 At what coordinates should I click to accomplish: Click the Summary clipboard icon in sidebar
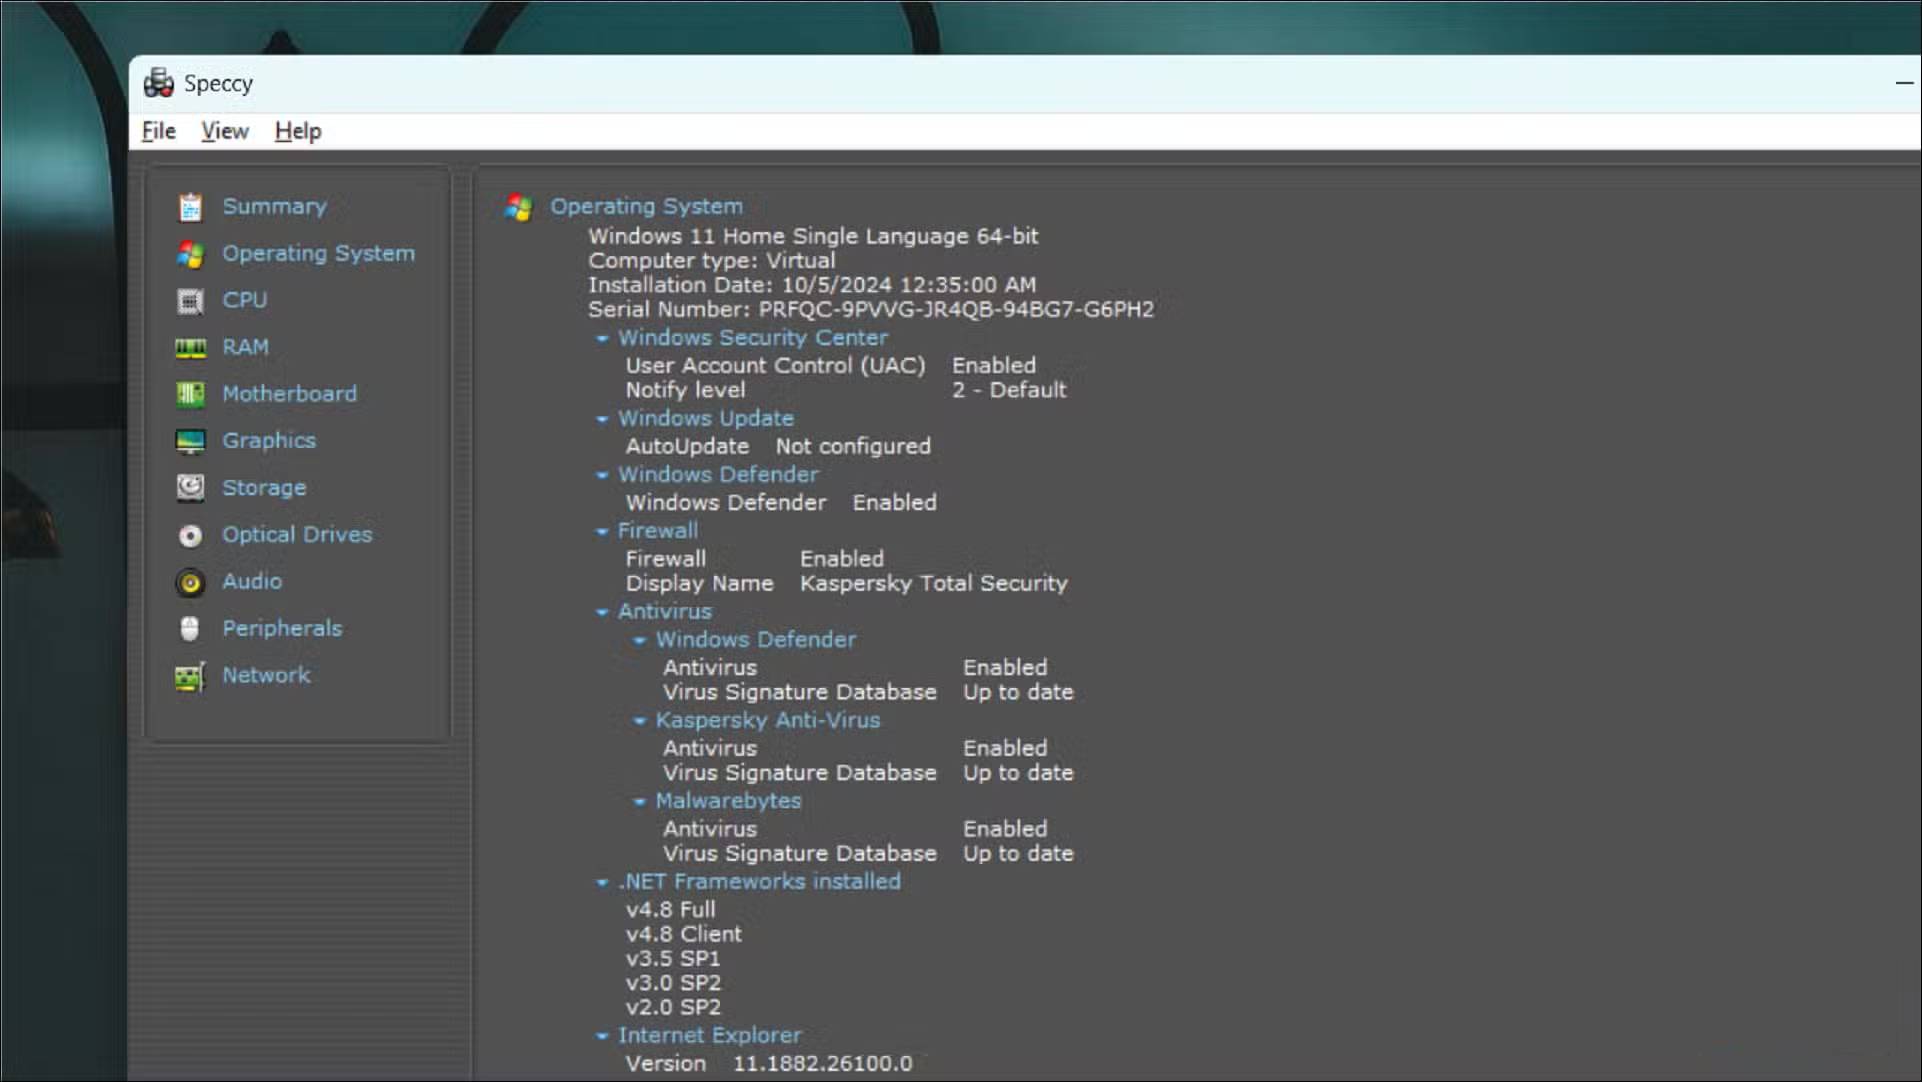pyautogui.click(x=190, y=207)
